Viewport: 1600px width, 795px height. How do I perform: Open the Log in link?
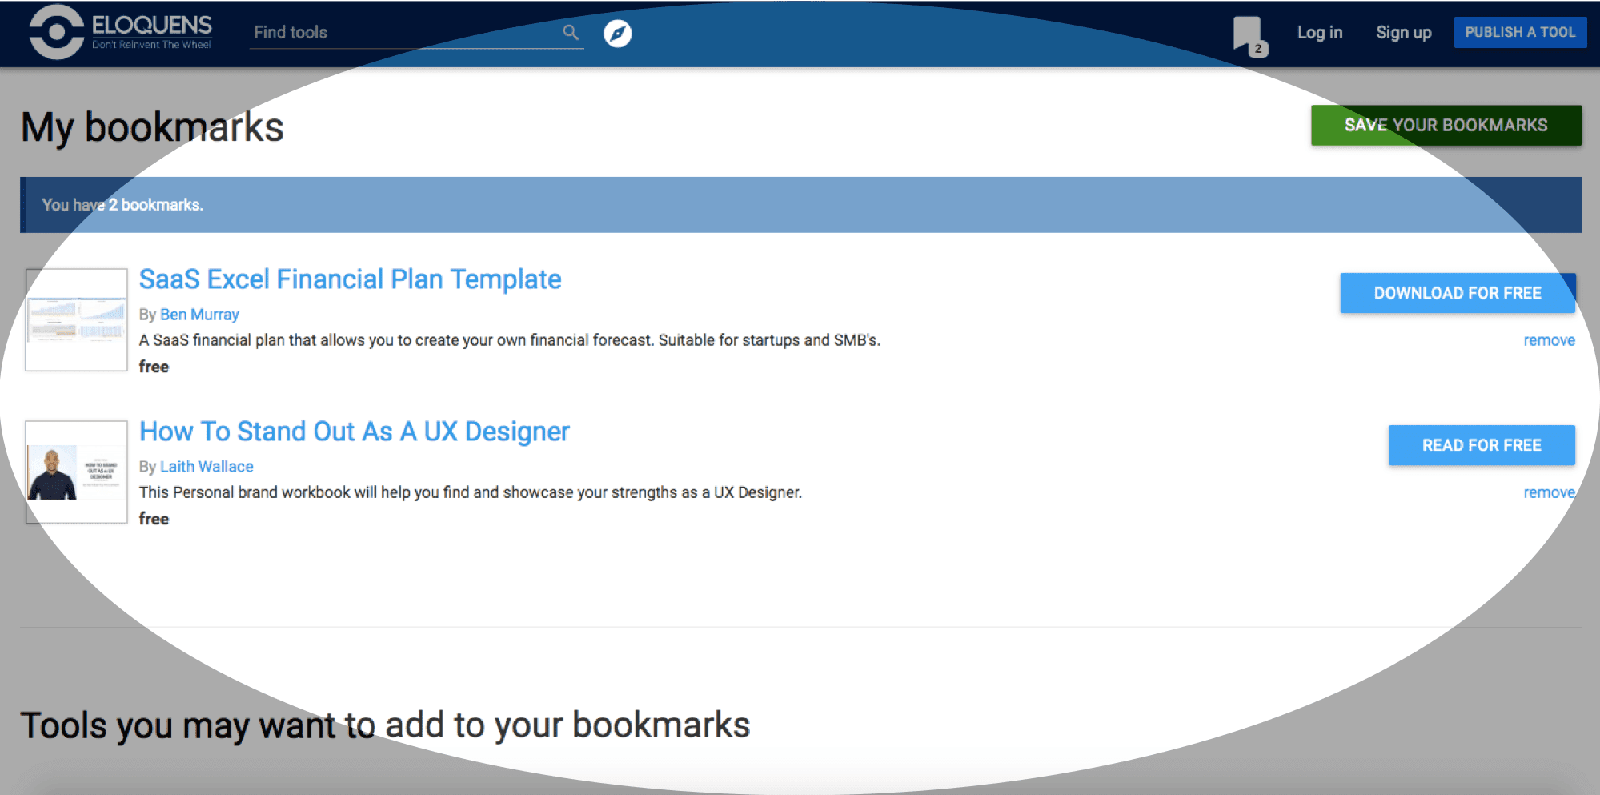pyautogui.click(x=1319, y=32)
